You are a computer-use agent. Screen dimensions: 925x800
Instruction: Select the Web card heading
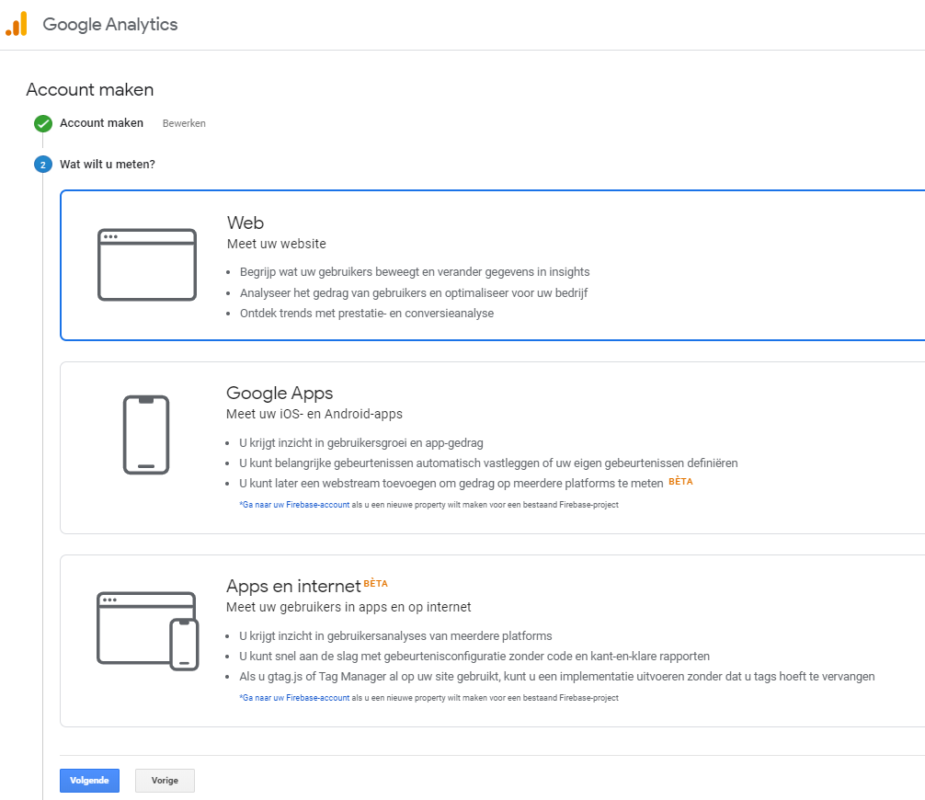pos(245,223)
